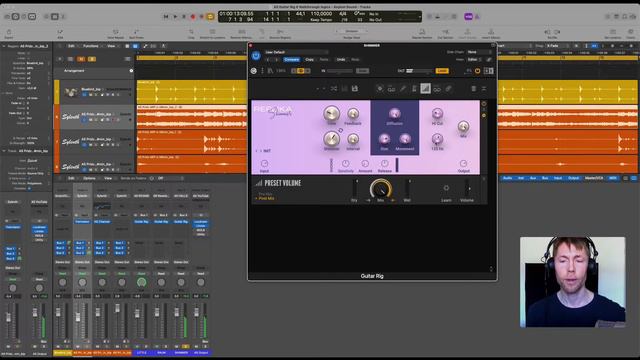The height and width of the screenshot is (360, 640).
Task: Click the Replika Output knob
Action: [x=463, y=164]
